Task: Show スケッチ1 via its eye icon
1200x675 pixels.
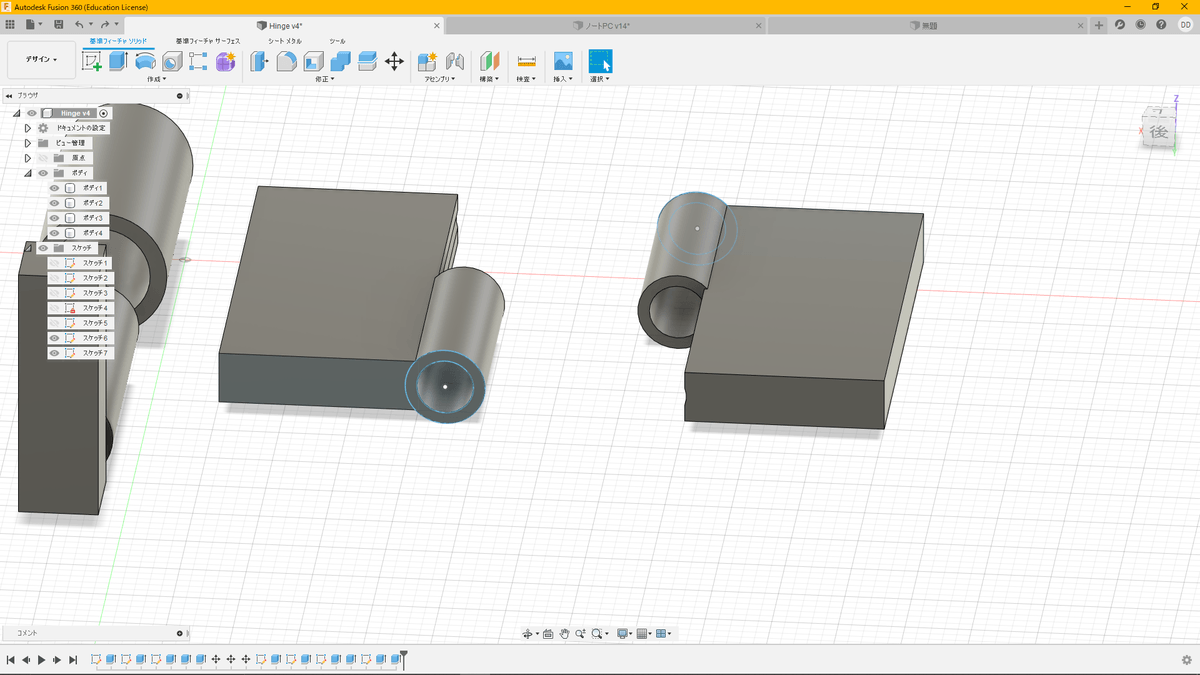Action: click(x=55, y=263)
